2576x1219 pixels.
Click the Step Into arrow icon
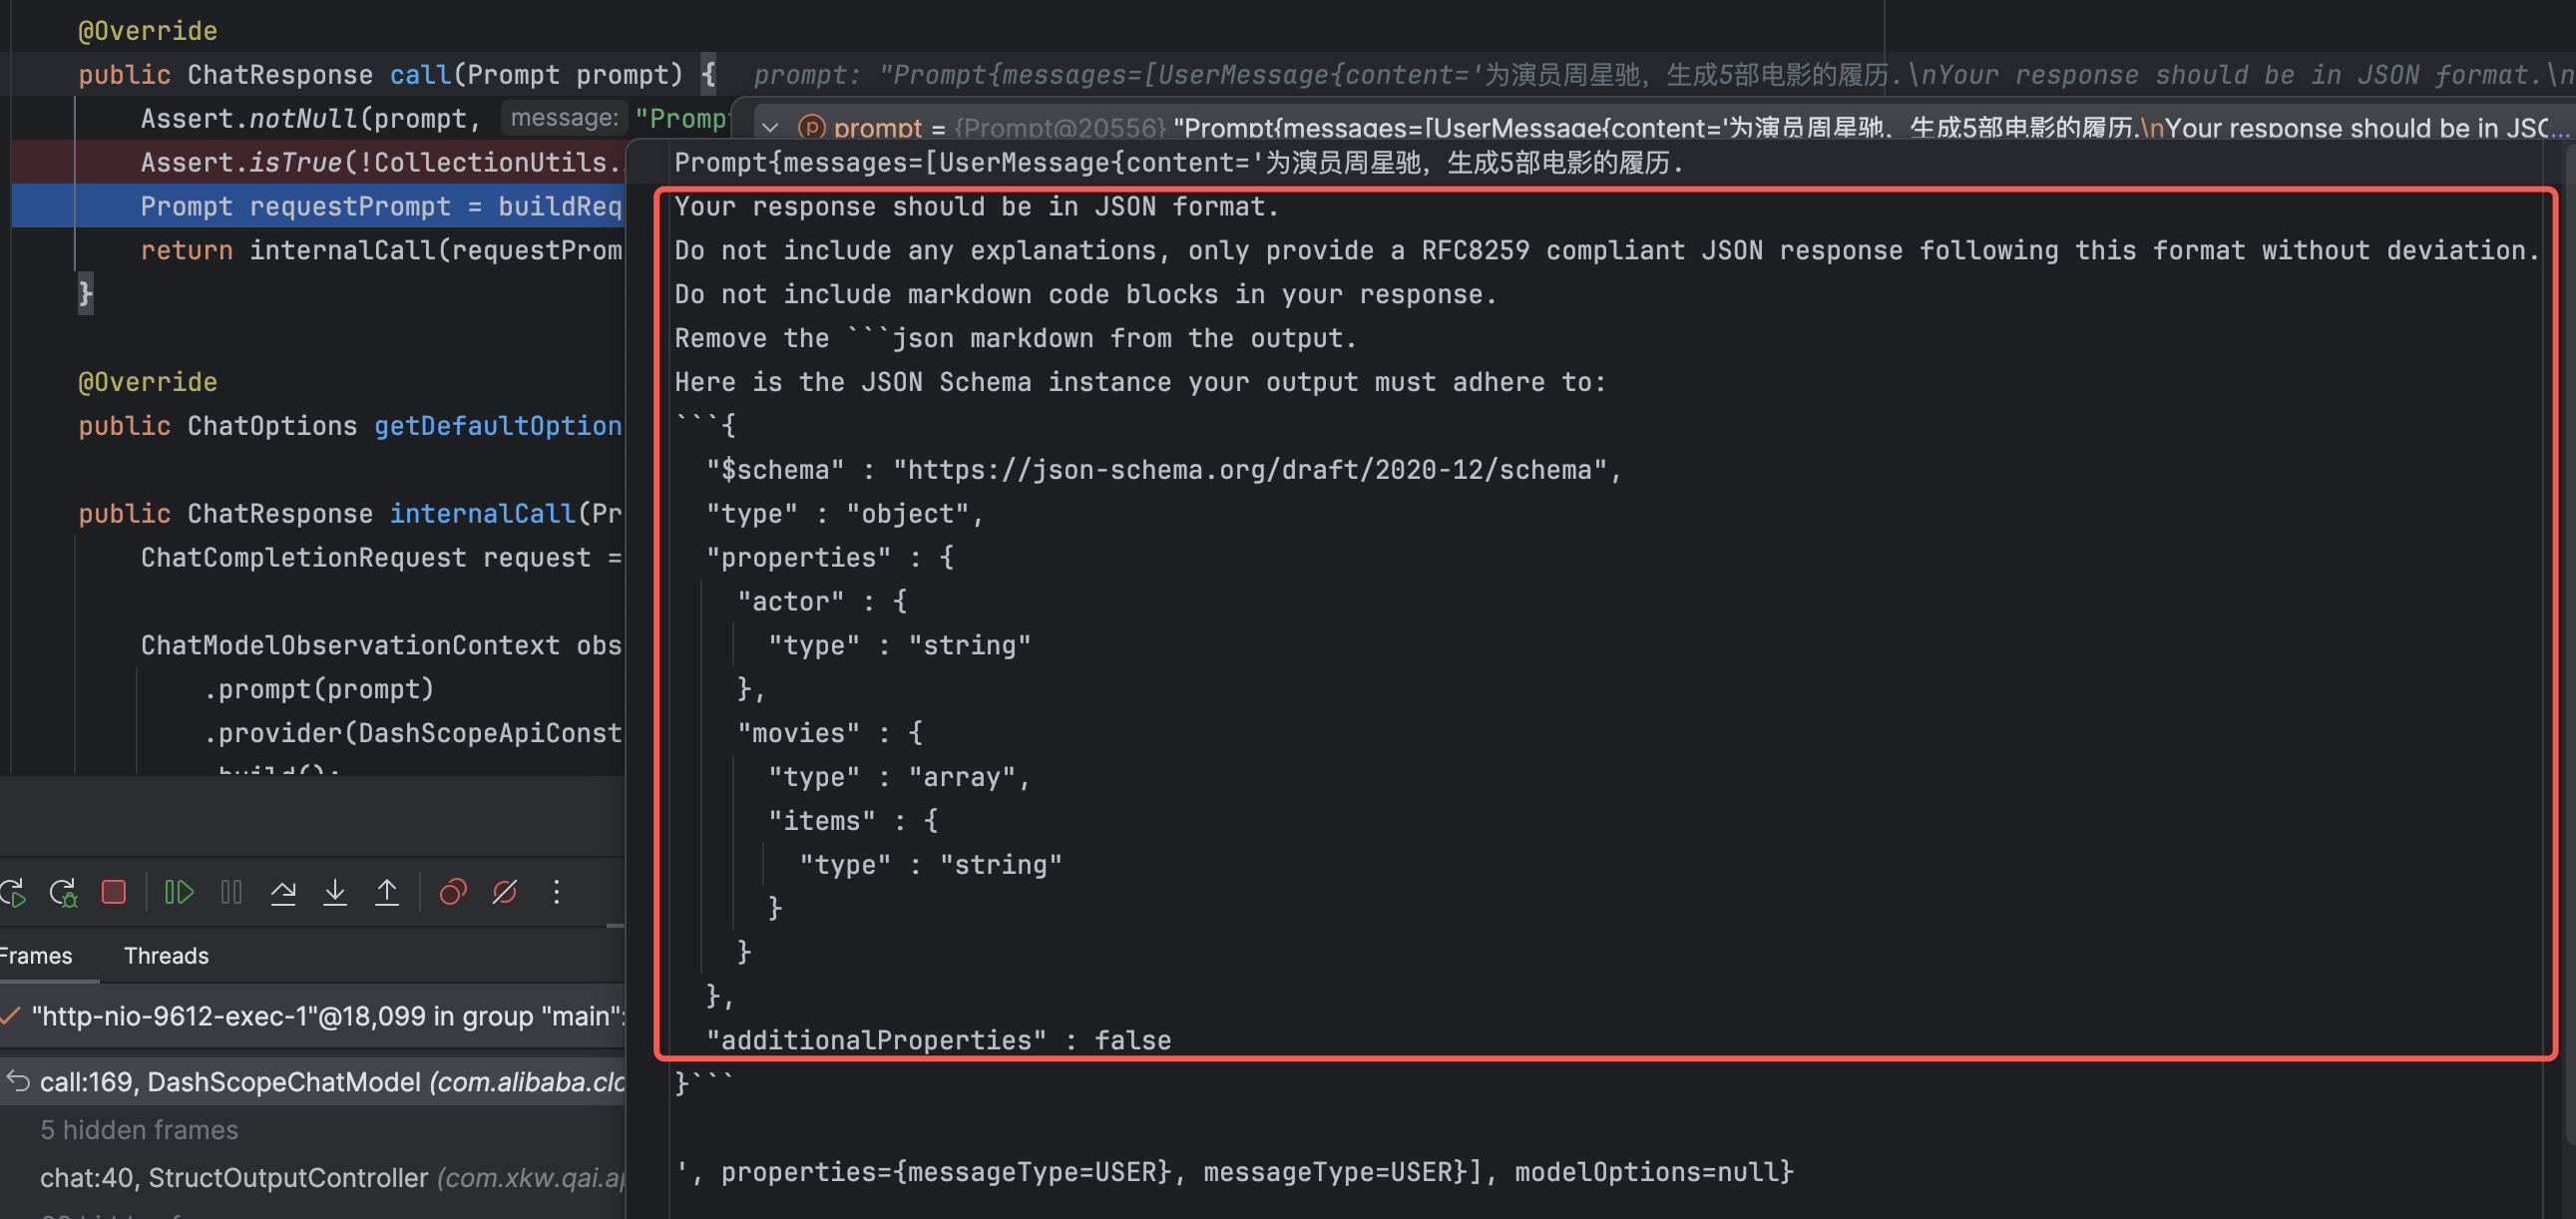pyautogui.click(x=335, y=891)
